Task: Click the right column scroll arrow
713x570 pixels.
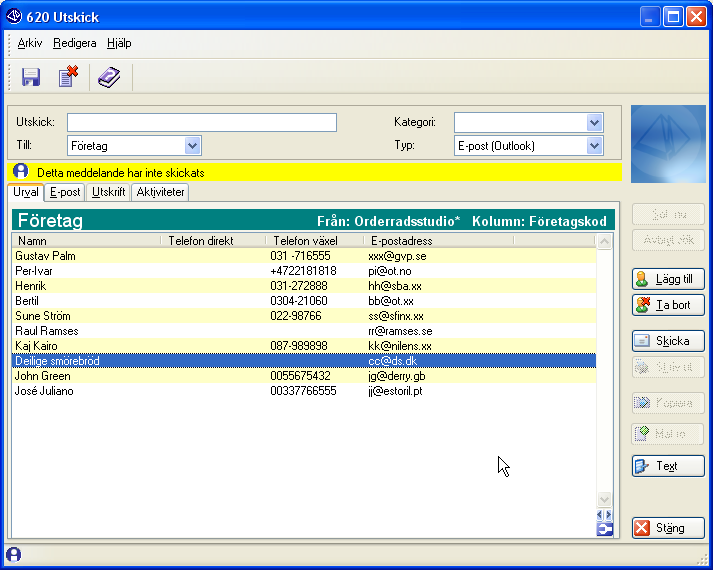Action: point(609,515)
